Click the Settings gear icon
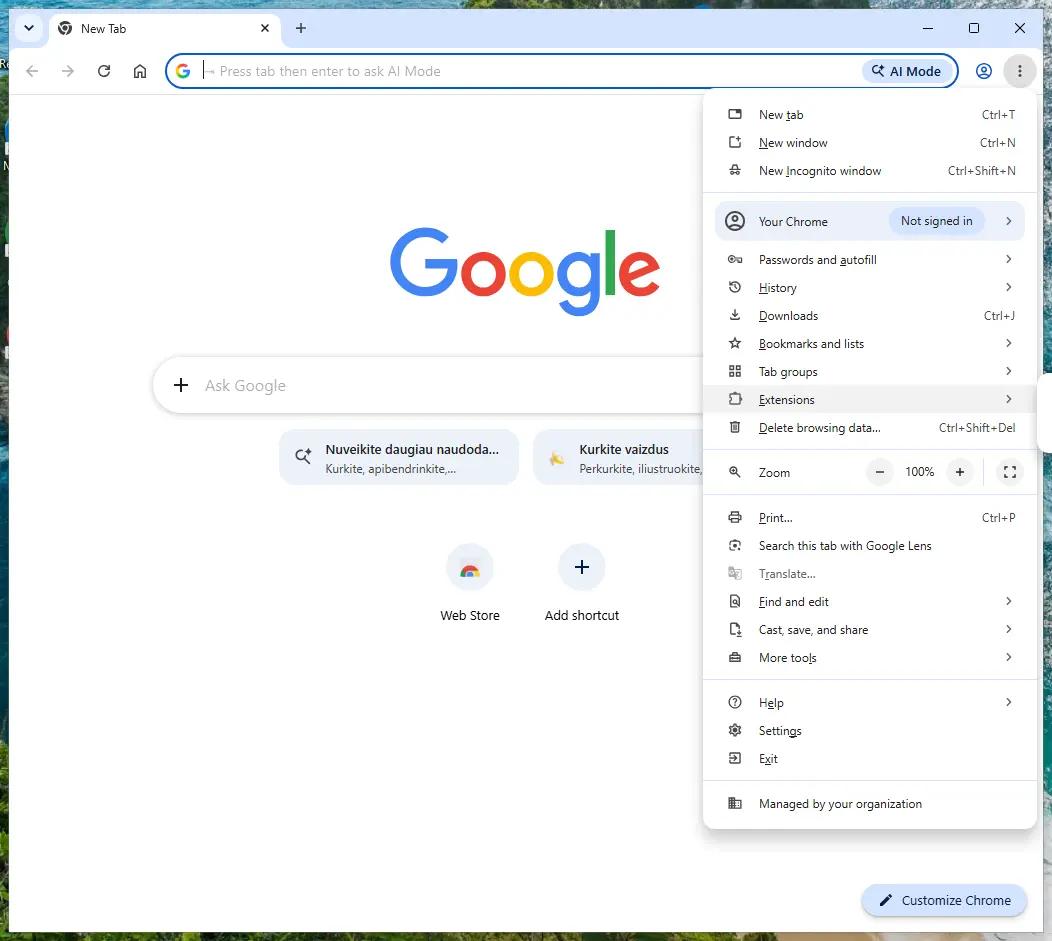This screenshot has height=941, width=1052. pos(735,730)
